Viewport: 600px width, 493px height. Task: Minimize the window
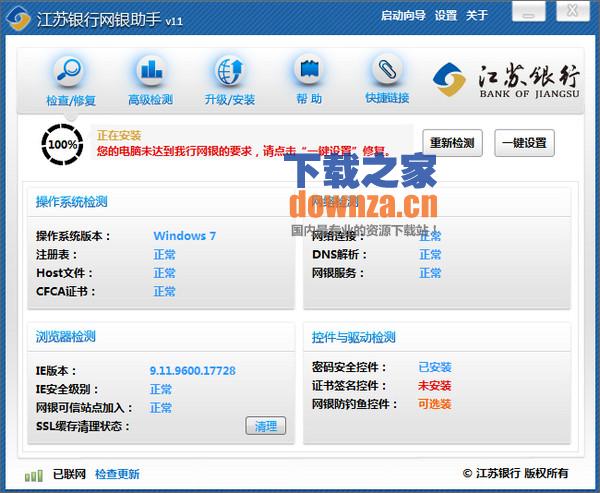coord(528,11)
